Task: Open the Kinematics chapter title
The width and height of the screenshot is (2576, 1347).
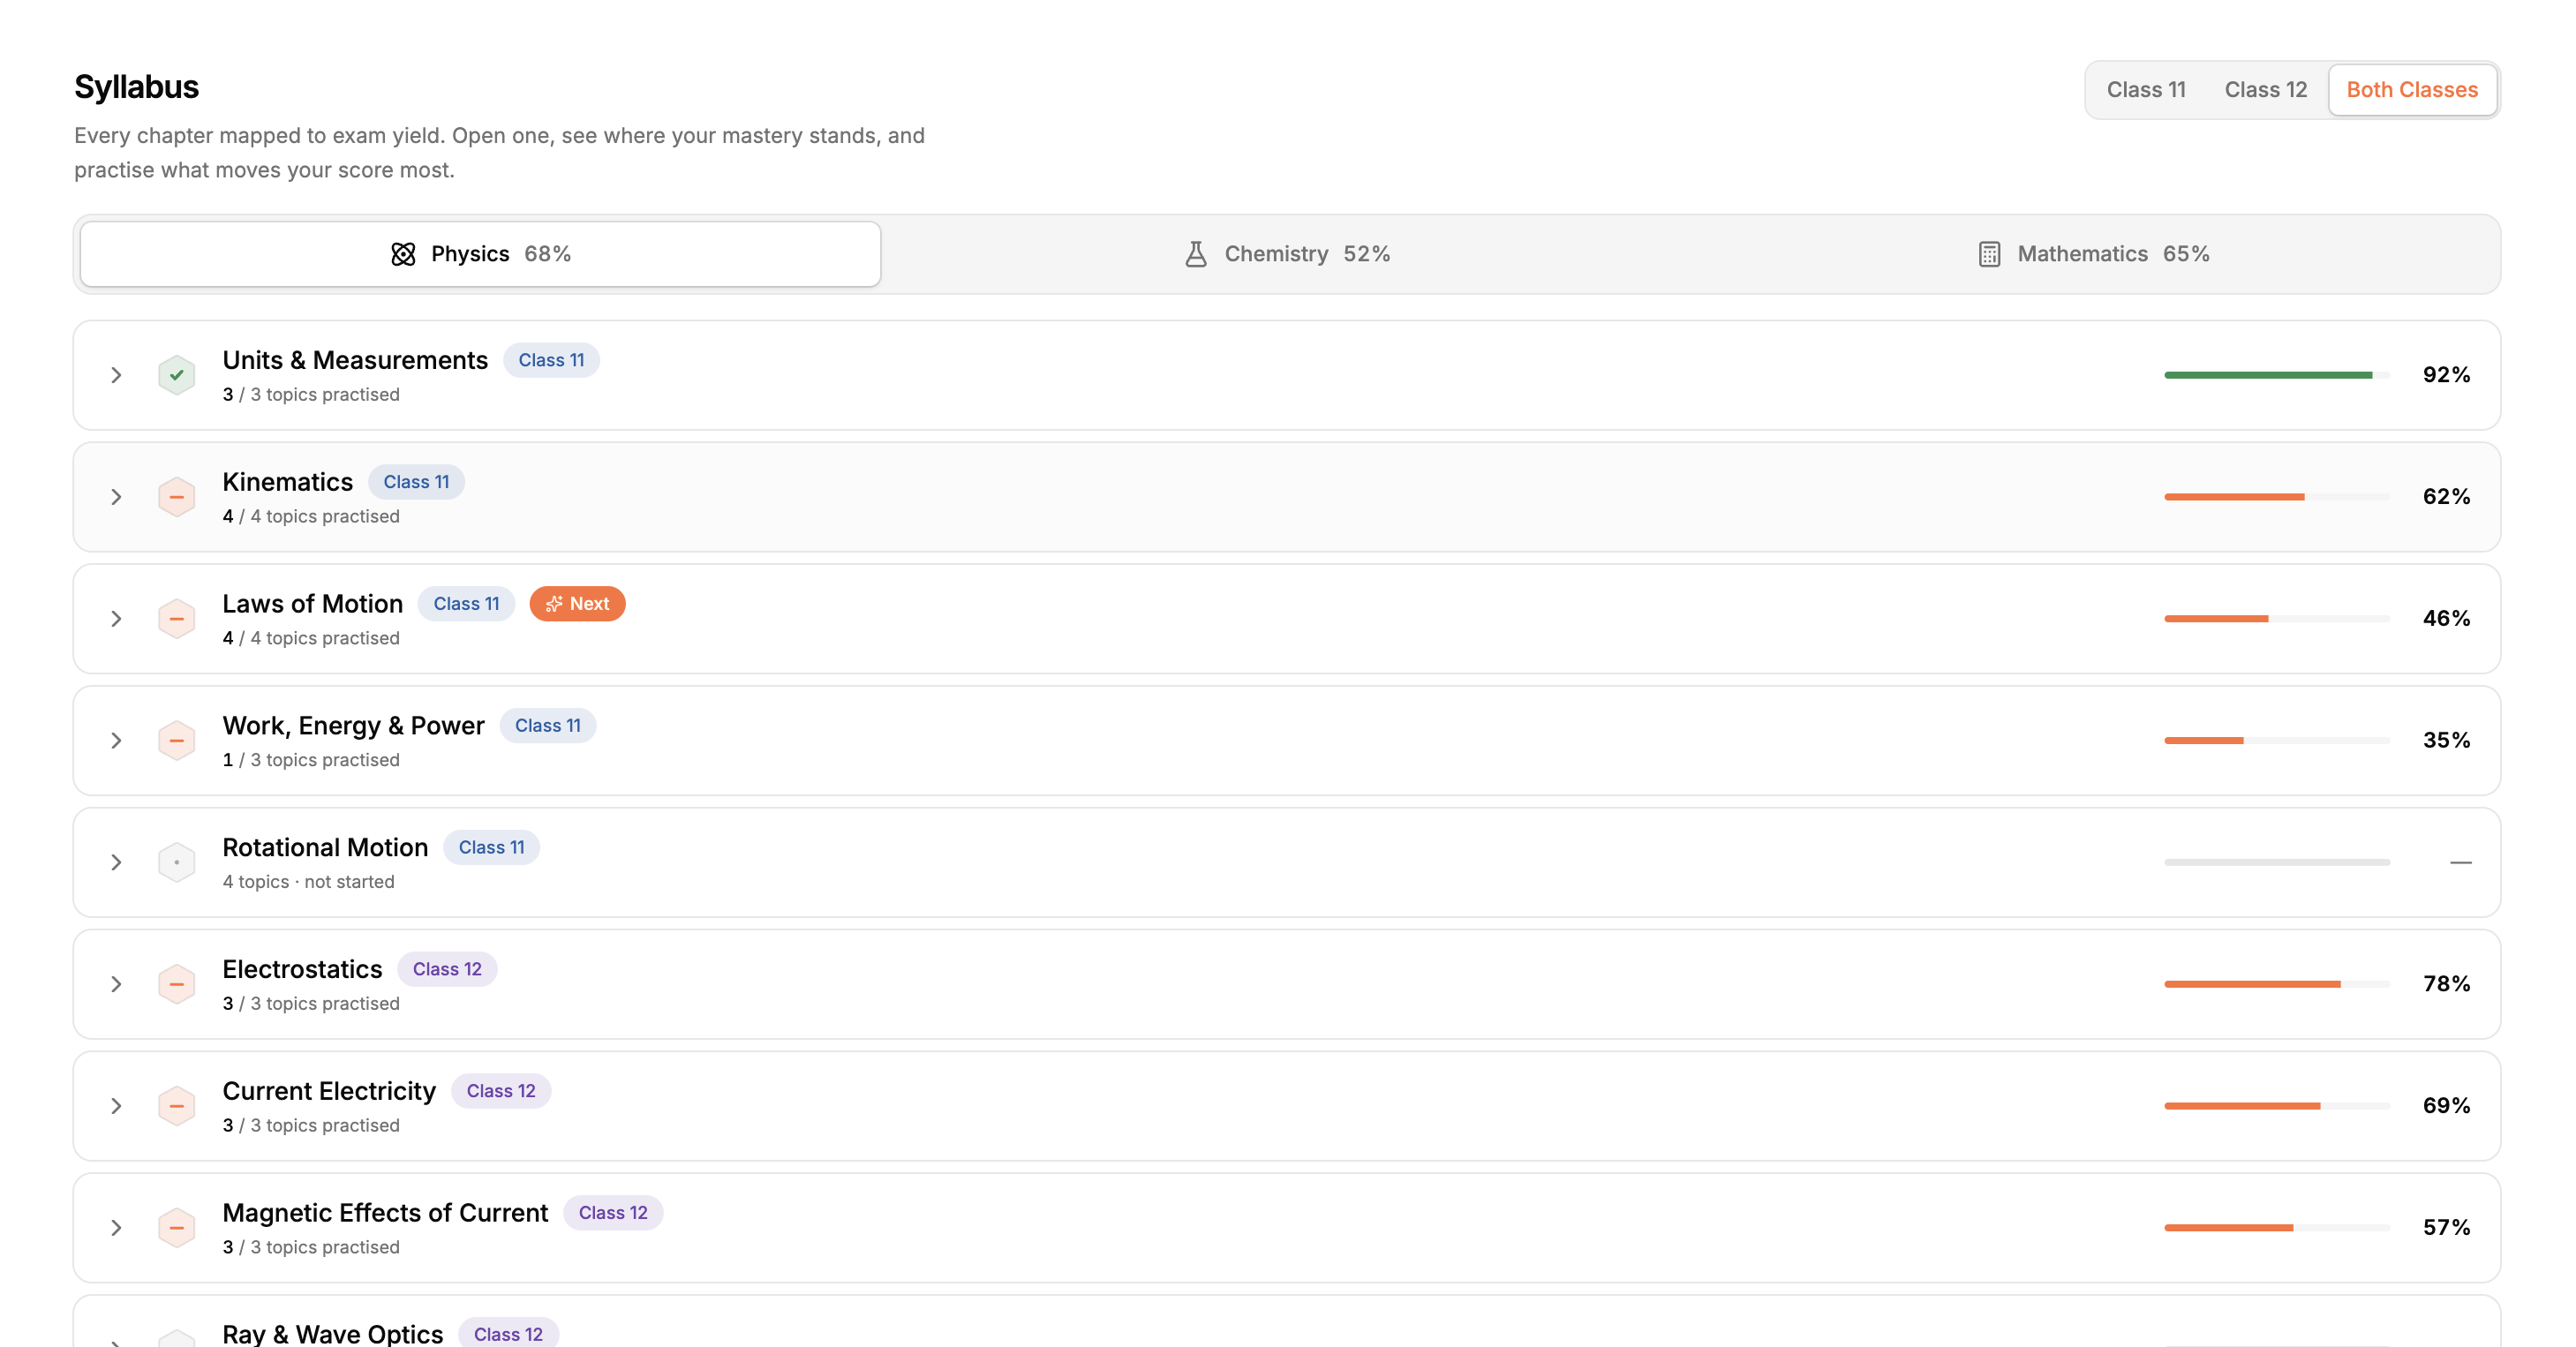Action: 287,482
